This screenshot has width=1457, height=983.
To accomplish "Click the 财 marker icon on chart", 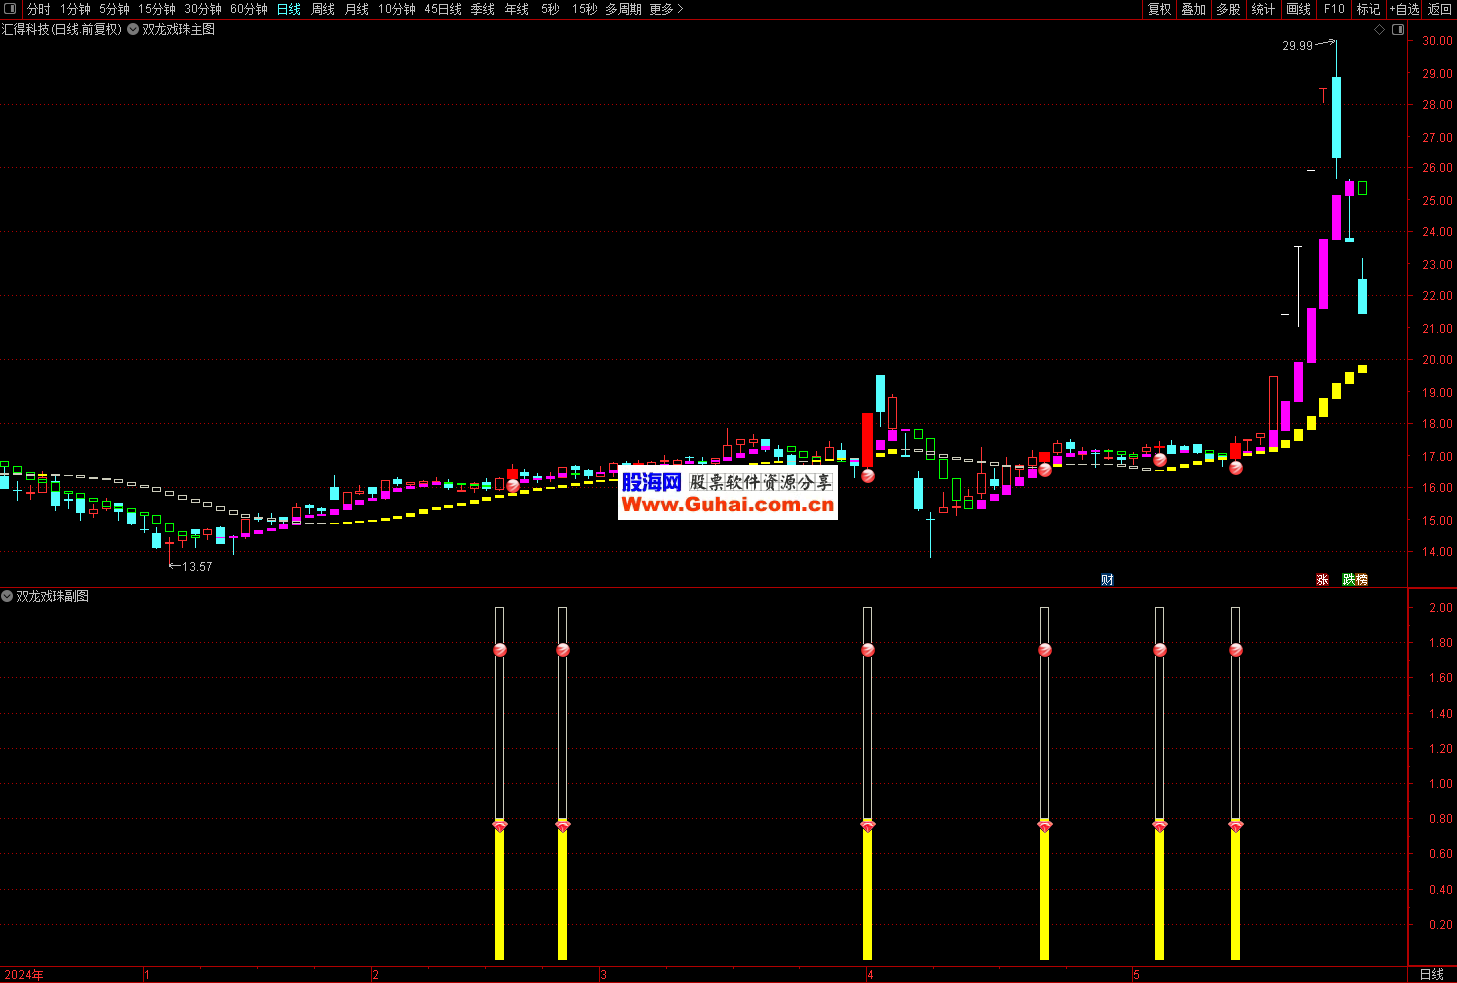I will (1107, 580).
